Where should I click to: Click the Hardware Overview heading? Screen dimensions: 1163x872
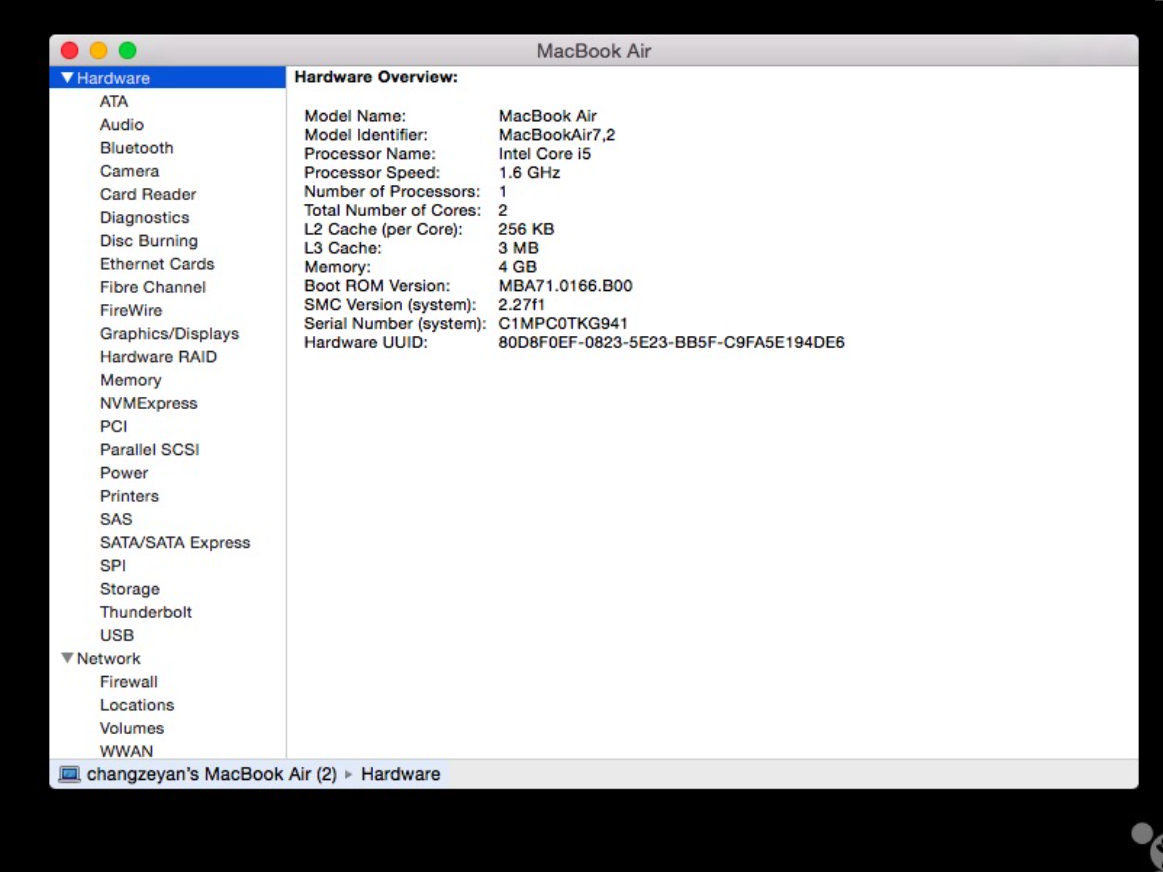point(376,77)
